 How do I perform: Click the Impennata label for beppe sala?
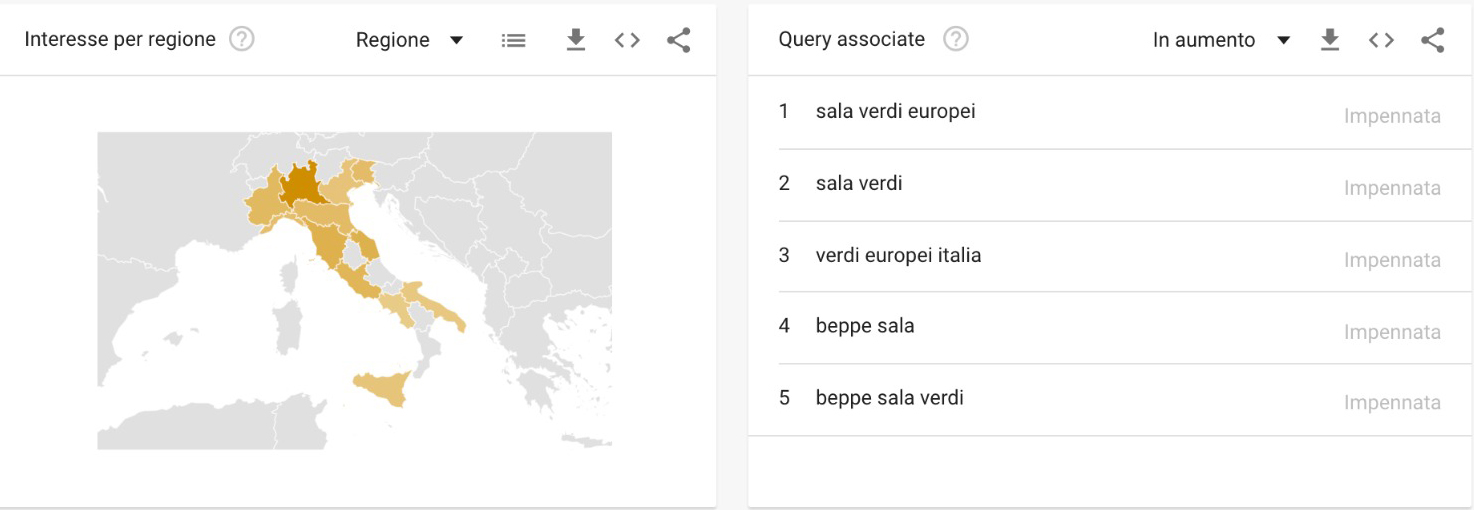click(1392, 332)
